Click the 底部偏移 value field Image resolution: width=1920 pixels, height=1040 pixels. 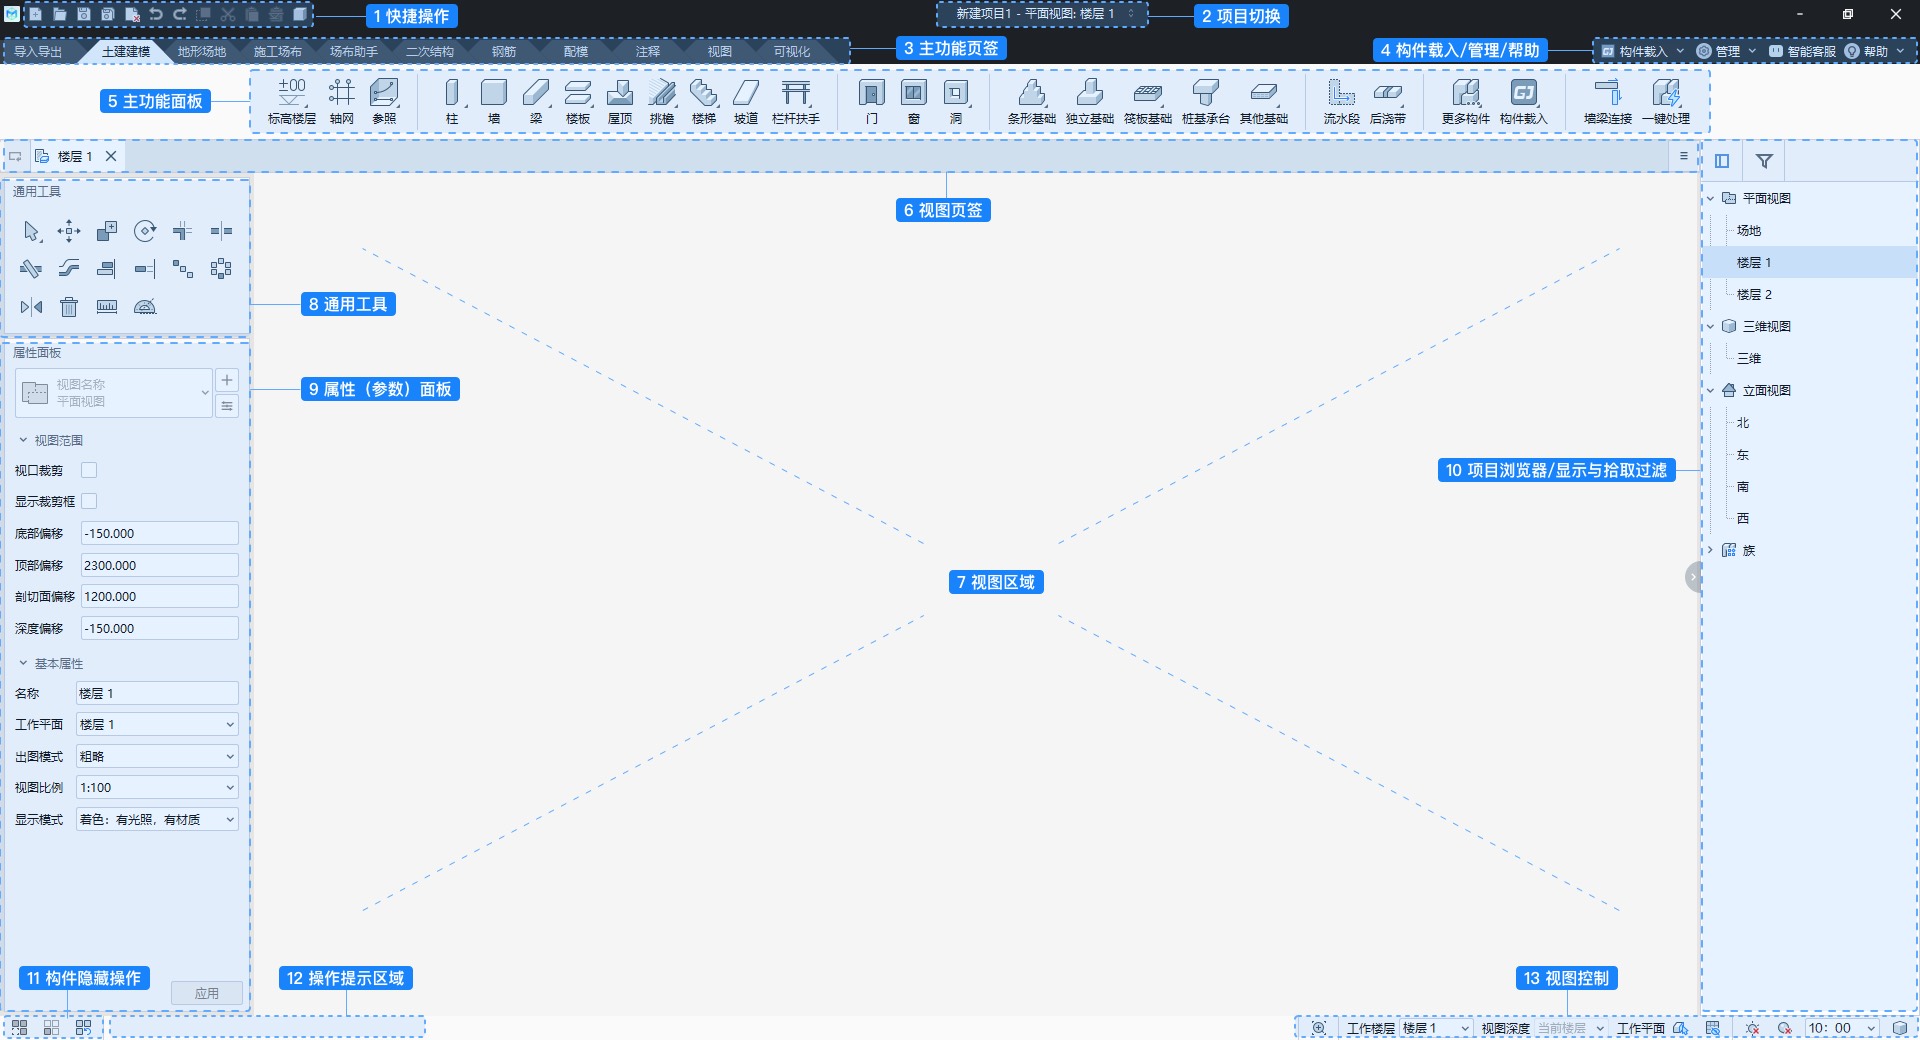[x=160, y=533]
